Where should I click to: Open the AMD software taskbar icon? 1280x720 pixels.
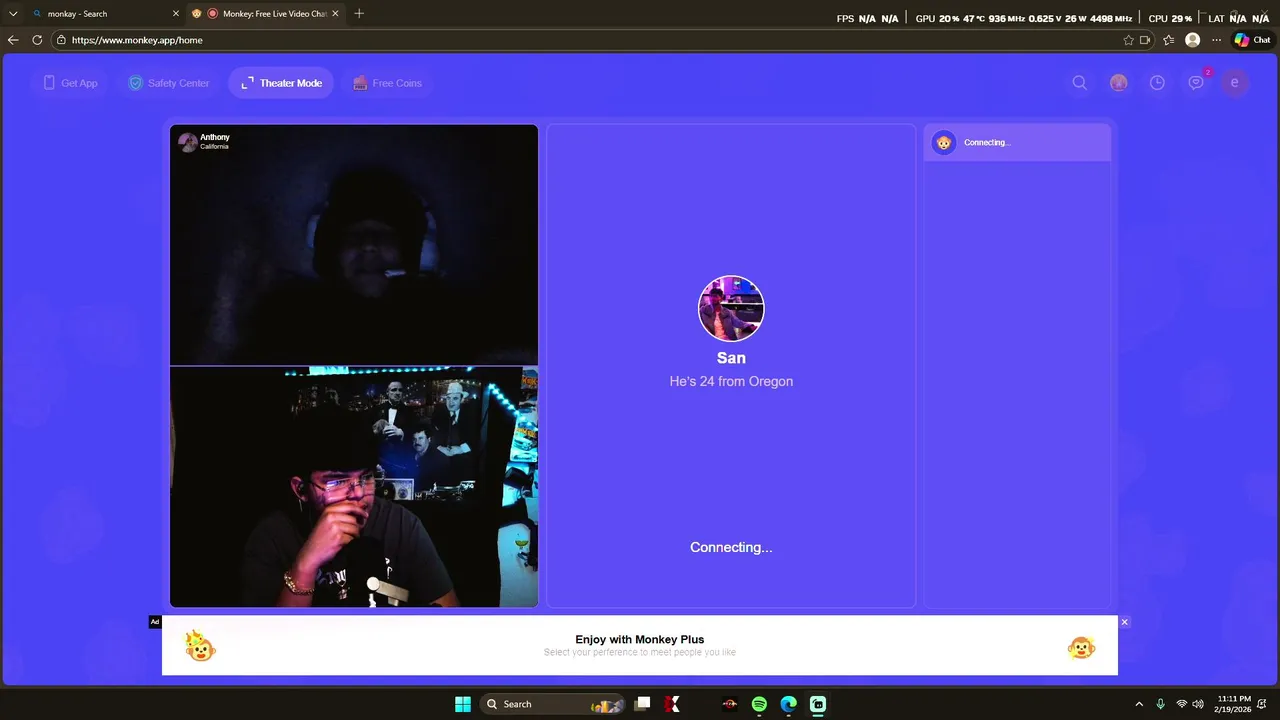pos(730,704)
